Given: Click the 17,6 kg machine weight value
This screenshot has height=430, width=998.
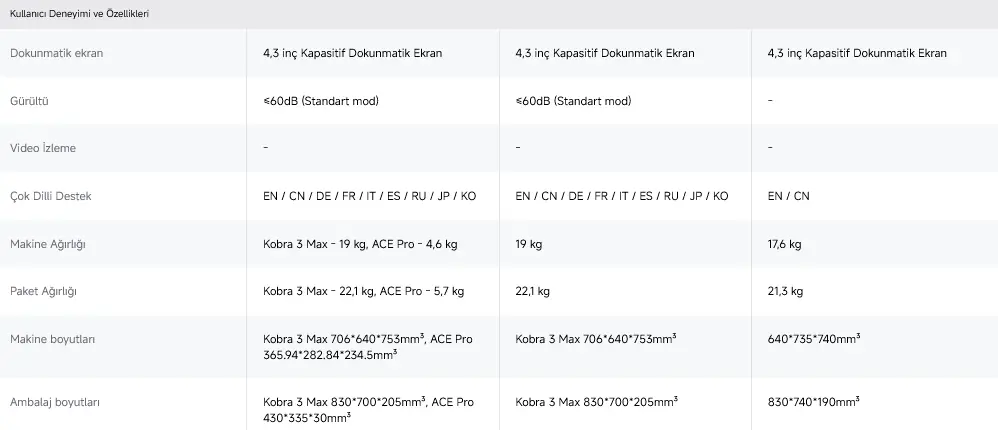Looking at the screenshot, I should (784, 244).
